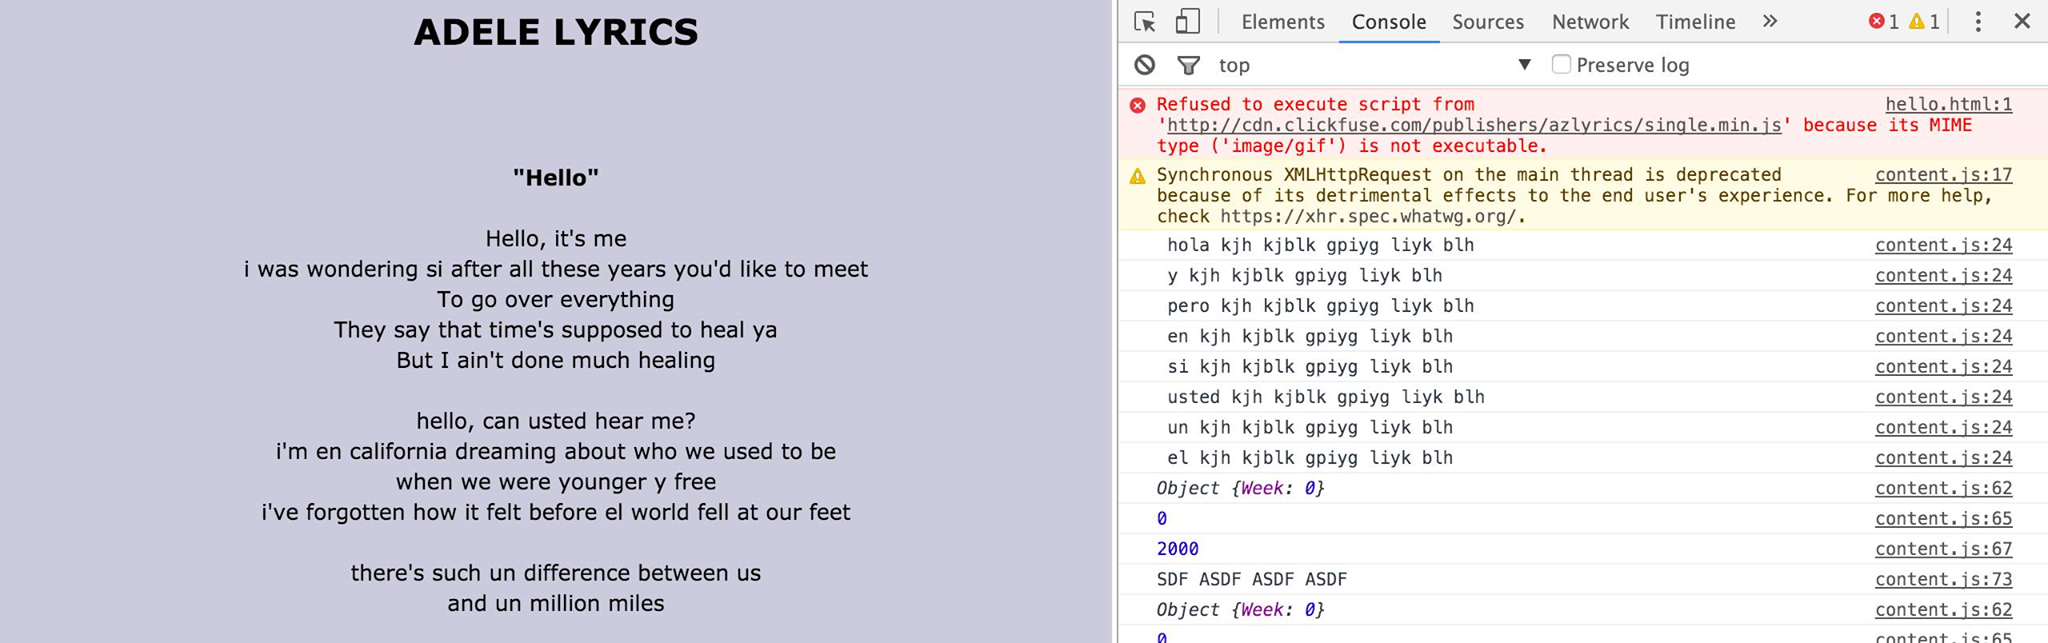Click the logged value 2000
This screenshot has height=643, width=2048.
point(1177,549)
